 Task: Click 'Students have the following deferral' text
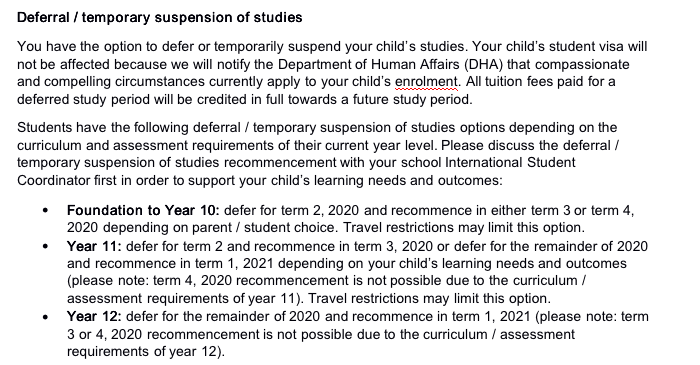click(x=129, y=128)
